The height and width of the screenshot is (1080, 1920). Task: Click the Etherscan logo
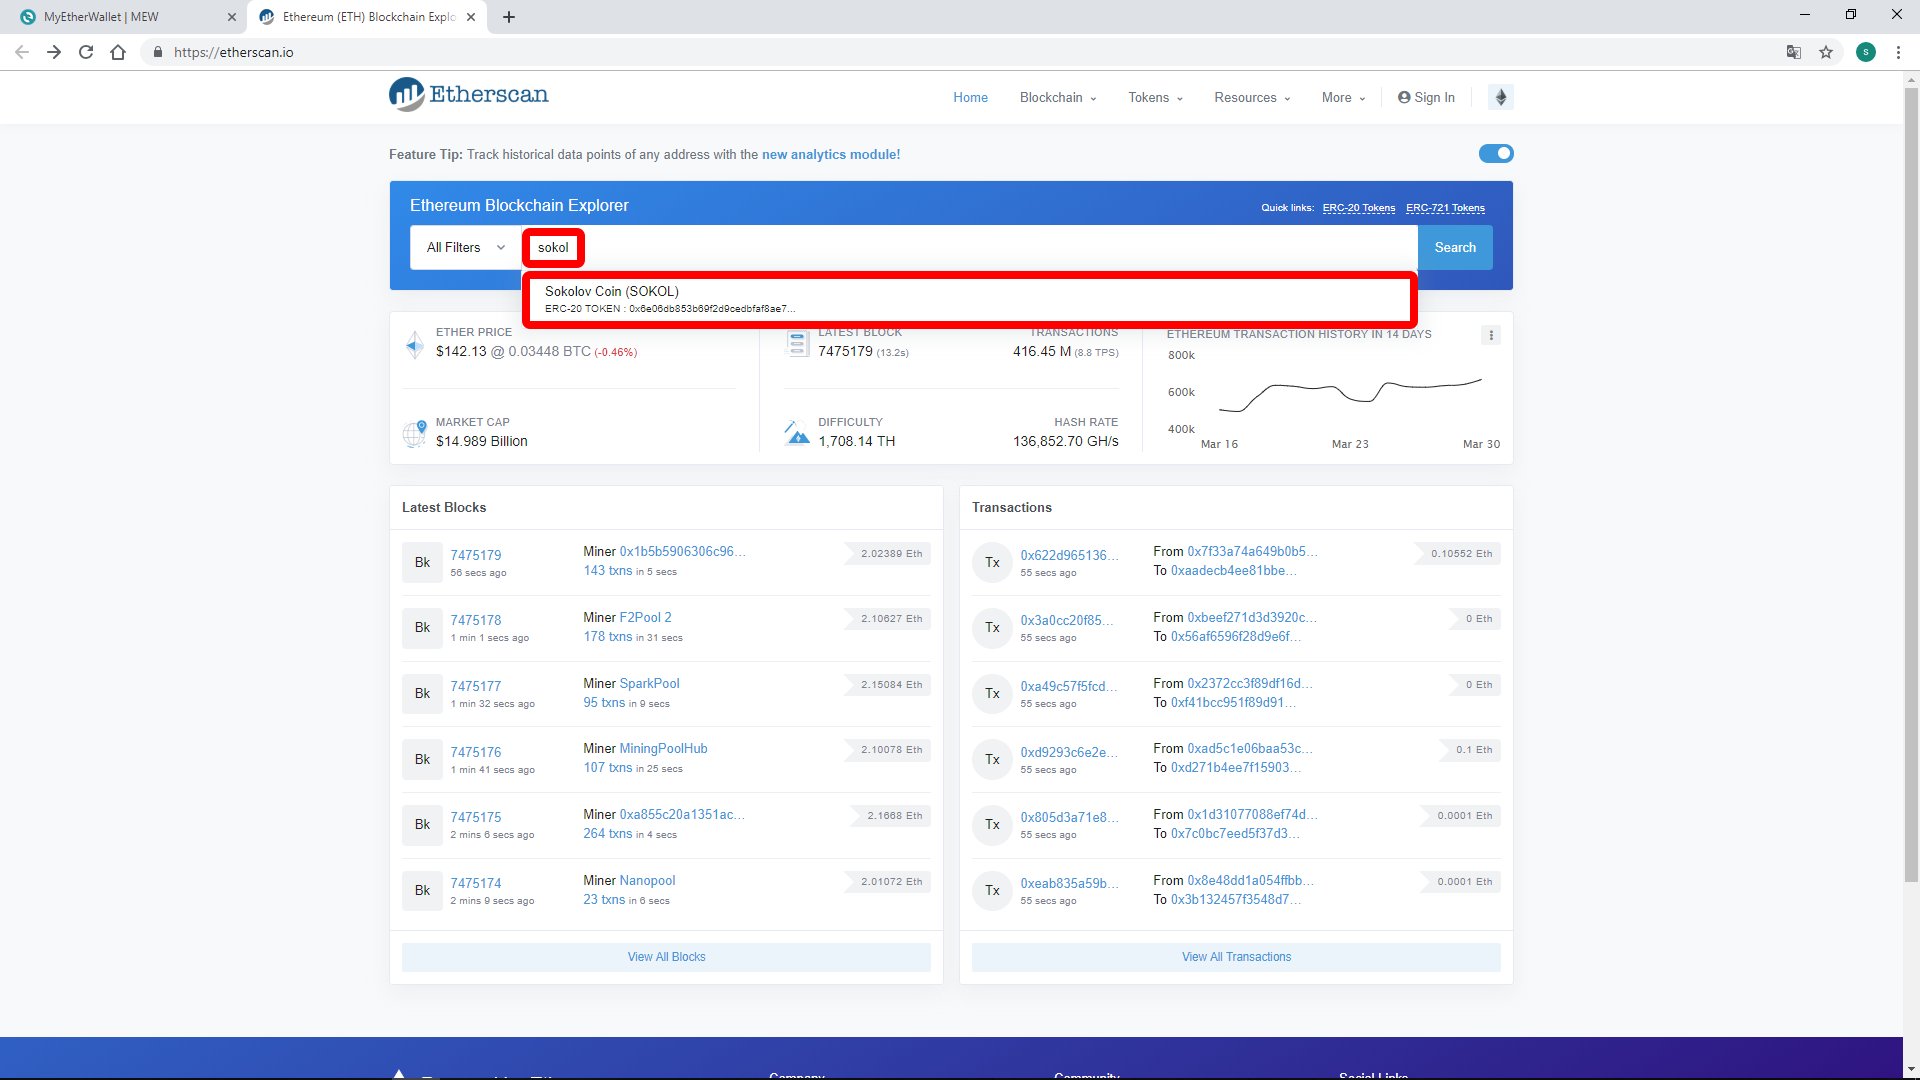[x=468, y=95]
